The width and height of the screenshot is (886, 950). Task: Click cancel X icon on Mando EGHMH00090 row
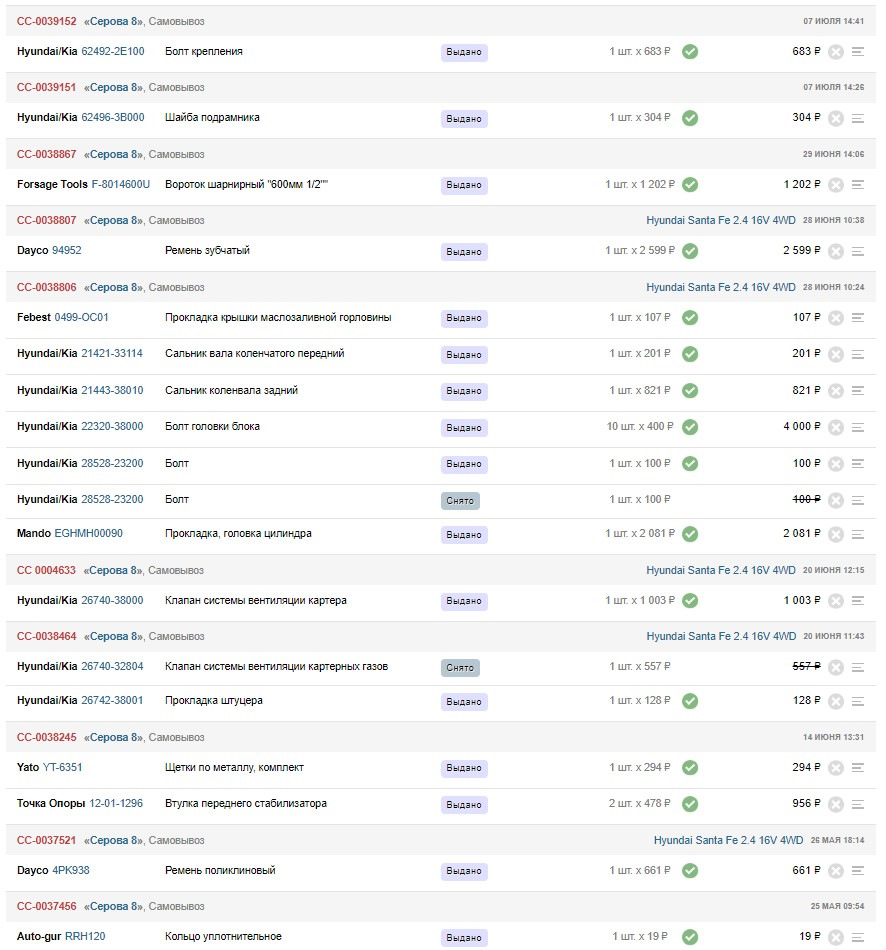pyautogui.click(x=836, y=534)
